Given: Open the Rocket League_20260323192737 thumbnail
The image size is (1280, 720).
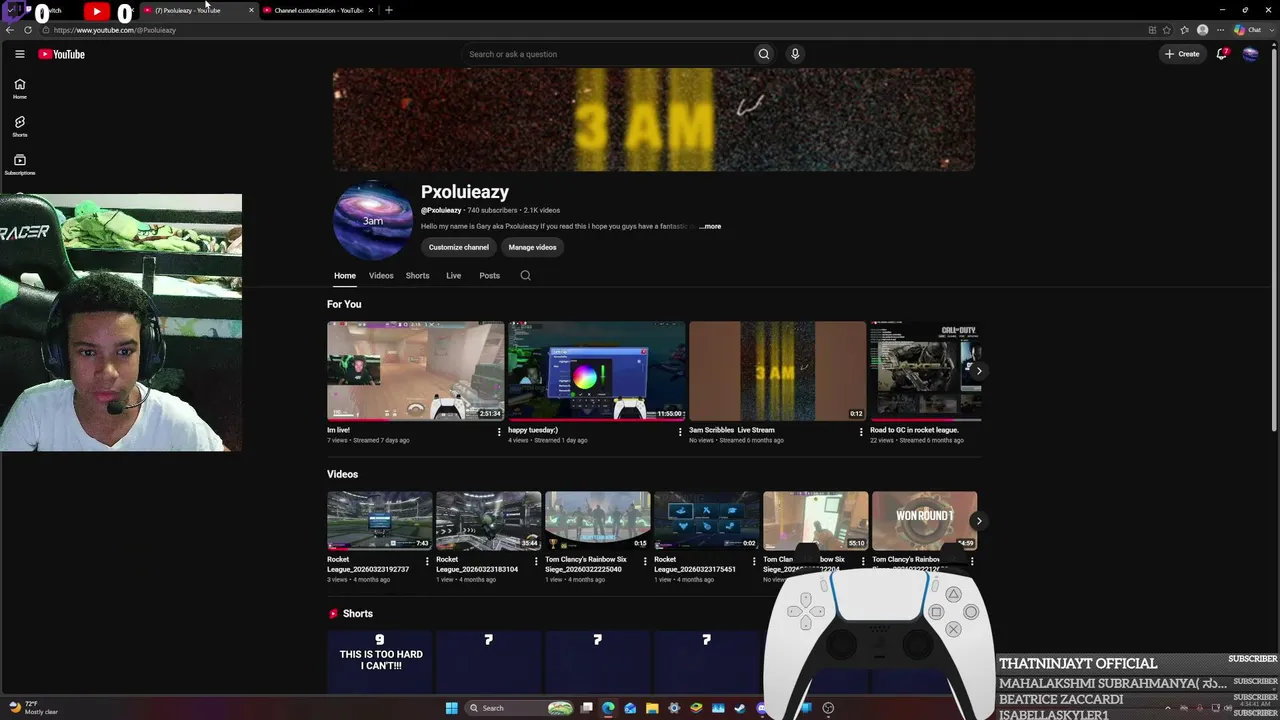Looking at the screenshot, I should coord(380,521).
